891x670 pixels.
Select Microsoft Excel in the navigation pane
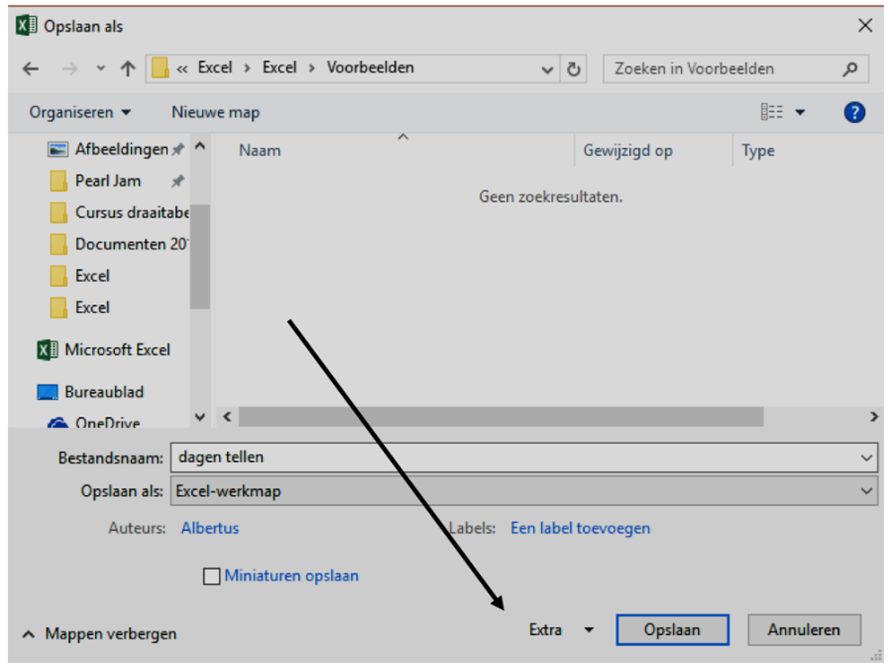pyautogui.click(x=116, y=350)
